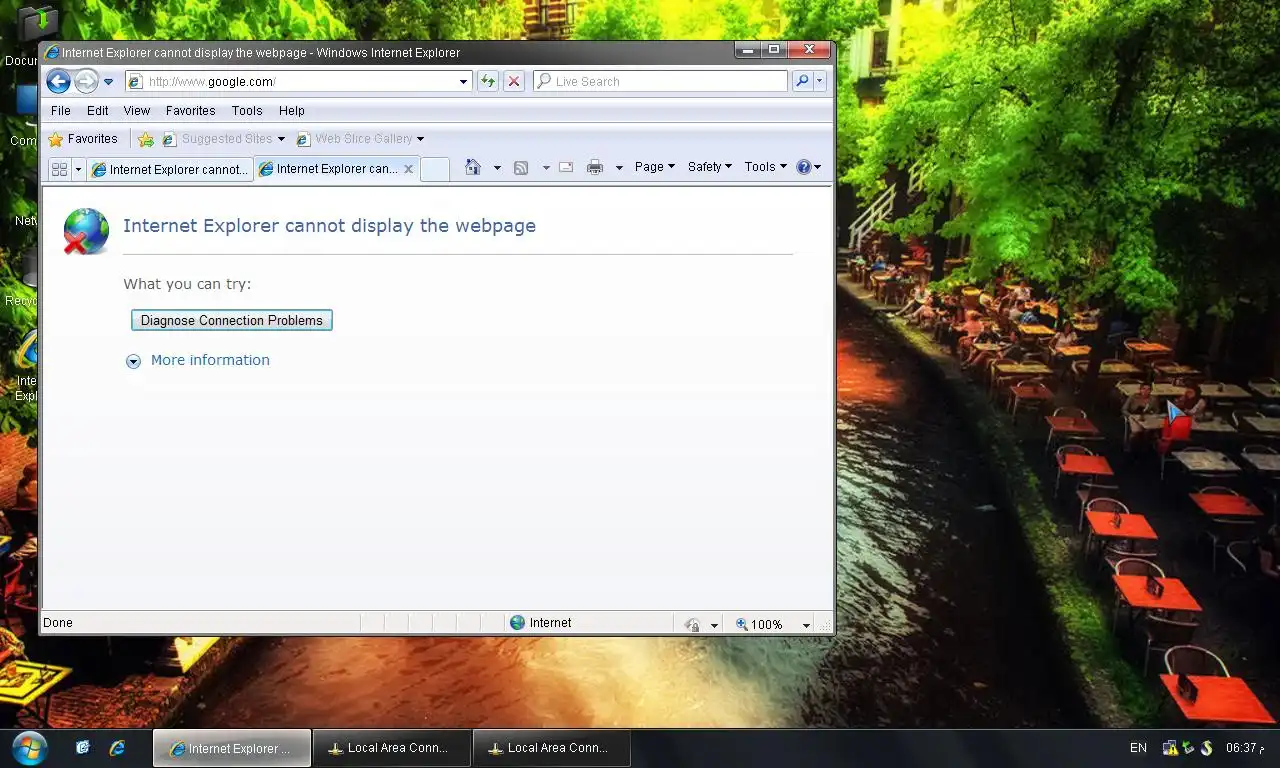The height and width of the screenshot is (768, 1280).
Task: Click the Internet zone indicator in status bar
Action: pyautogui.click(x=541, y=623)
